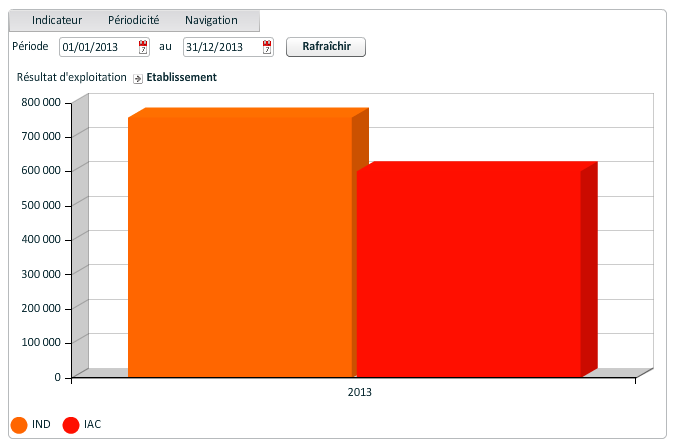The width and height of the screenshot is (674, 447).
Task: Click the Etablissement breadcrumb label
Action: tap(181, 77)
